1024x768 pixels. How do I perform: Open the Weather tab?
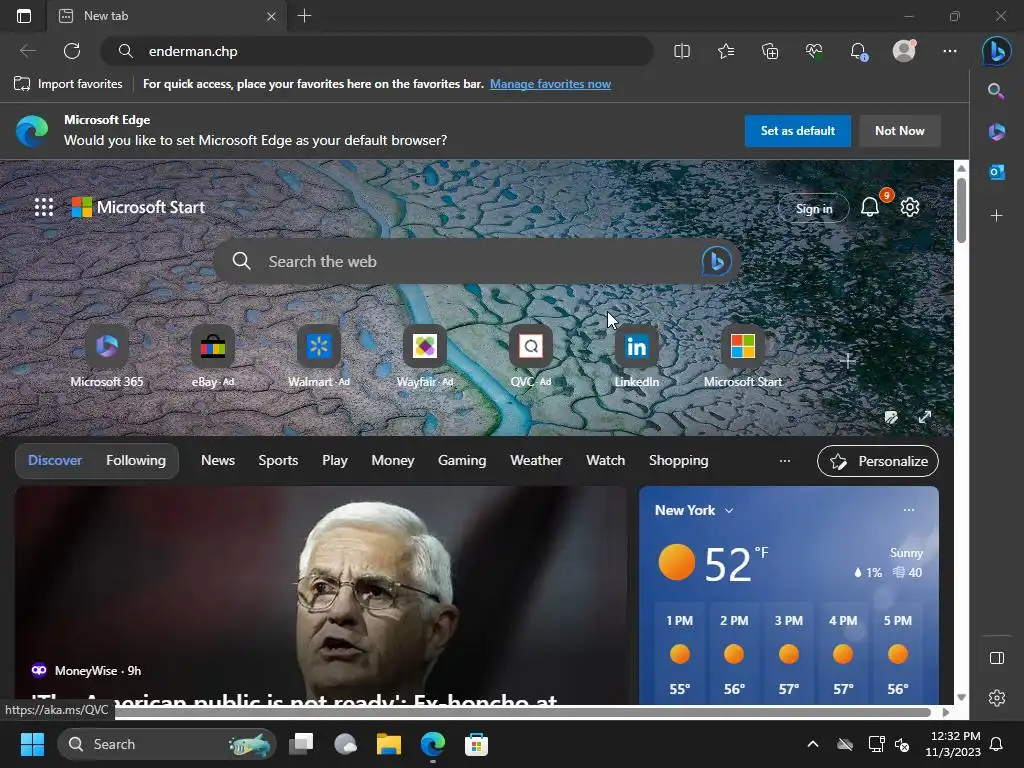[536, 460]
